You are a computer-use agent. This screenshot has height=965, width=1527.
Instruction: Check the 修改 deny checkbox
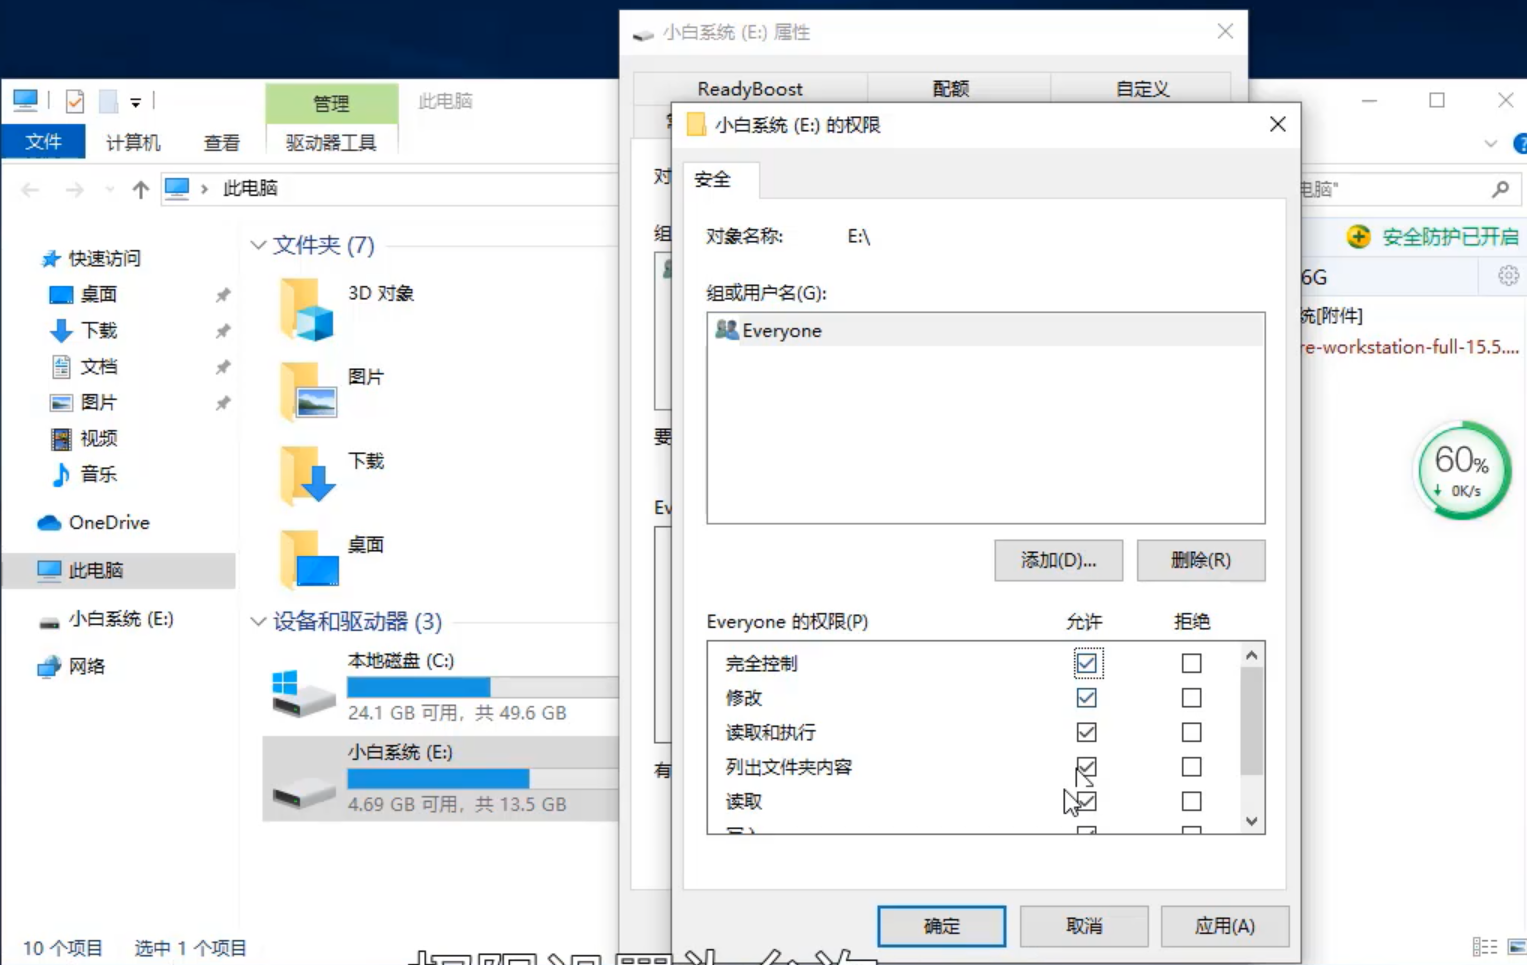(1190, 698)
